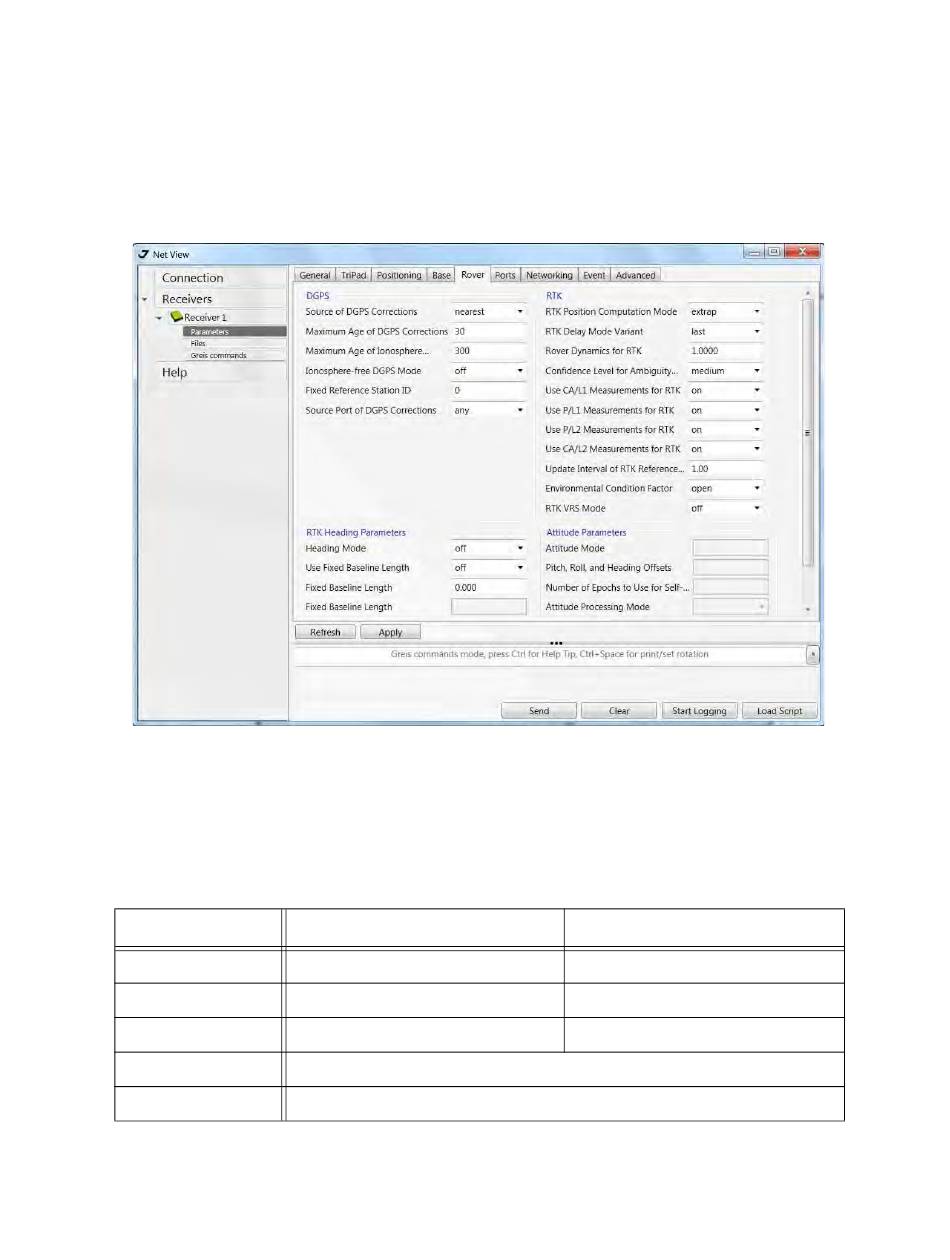Open RTK Delay Mode Variant dropdown
The width and height of the screenshot is (950, 1260).
[x=757, y=332]
